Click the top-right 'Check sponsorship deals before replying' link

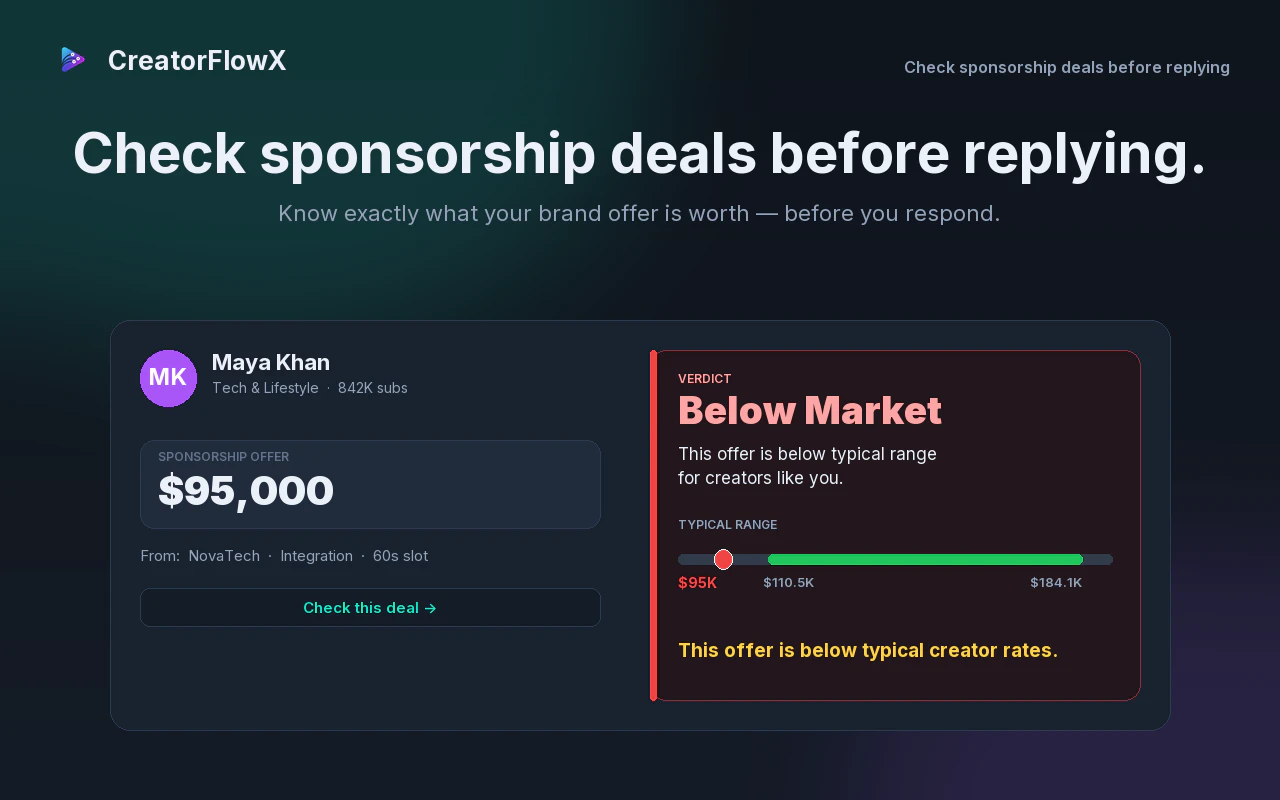click(1067, 67)
